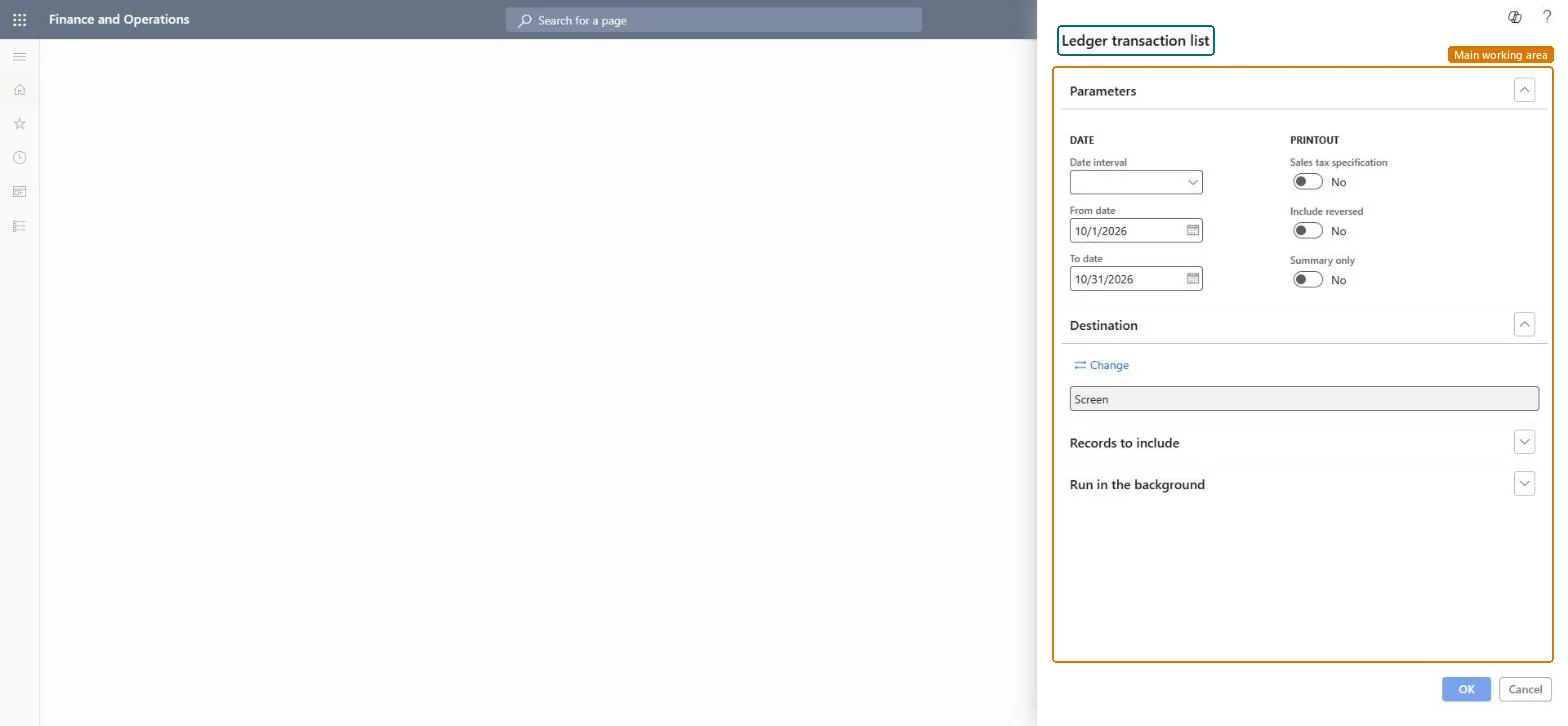Turn on the Summary only switch
The width and height of the screenshot is (1568, 726).
click(x=1308, y=279)
